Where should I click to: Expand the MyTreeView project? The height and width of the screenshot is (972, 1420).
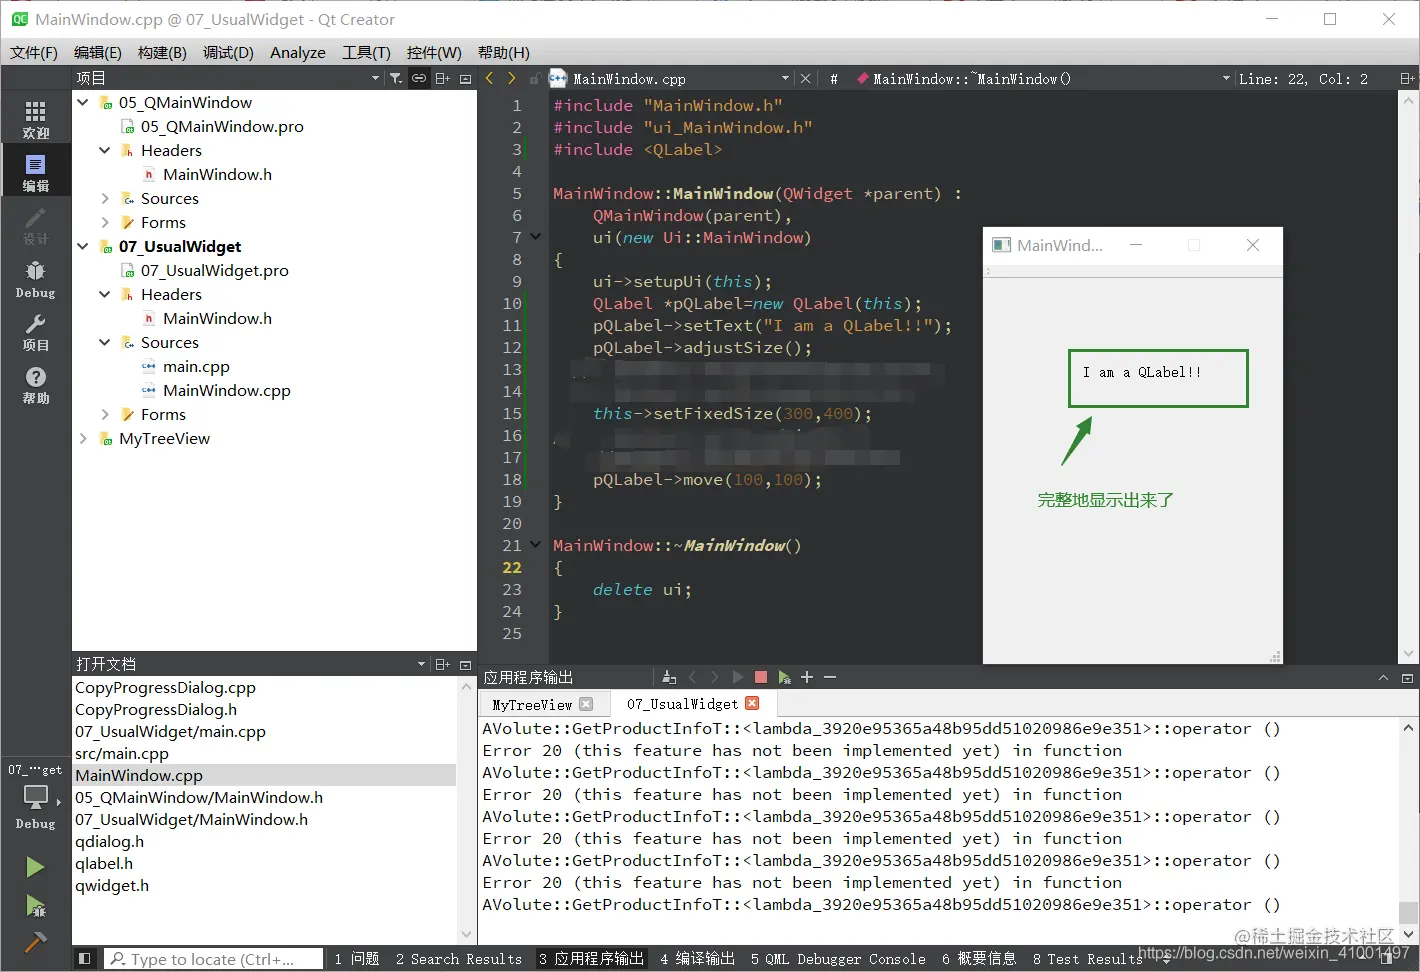83,438
